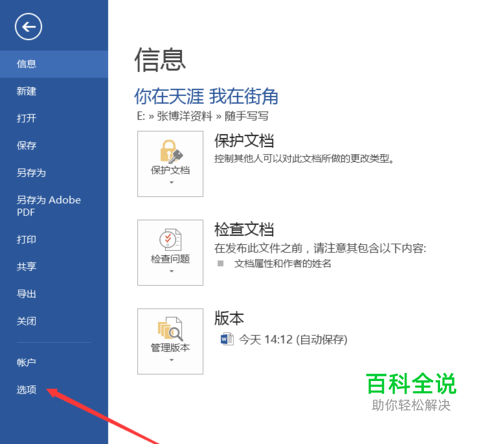This screenshot has width=500, height=444.
Task: Open the 今天 14:12 (自动保存) version
Action: point(293,340)
